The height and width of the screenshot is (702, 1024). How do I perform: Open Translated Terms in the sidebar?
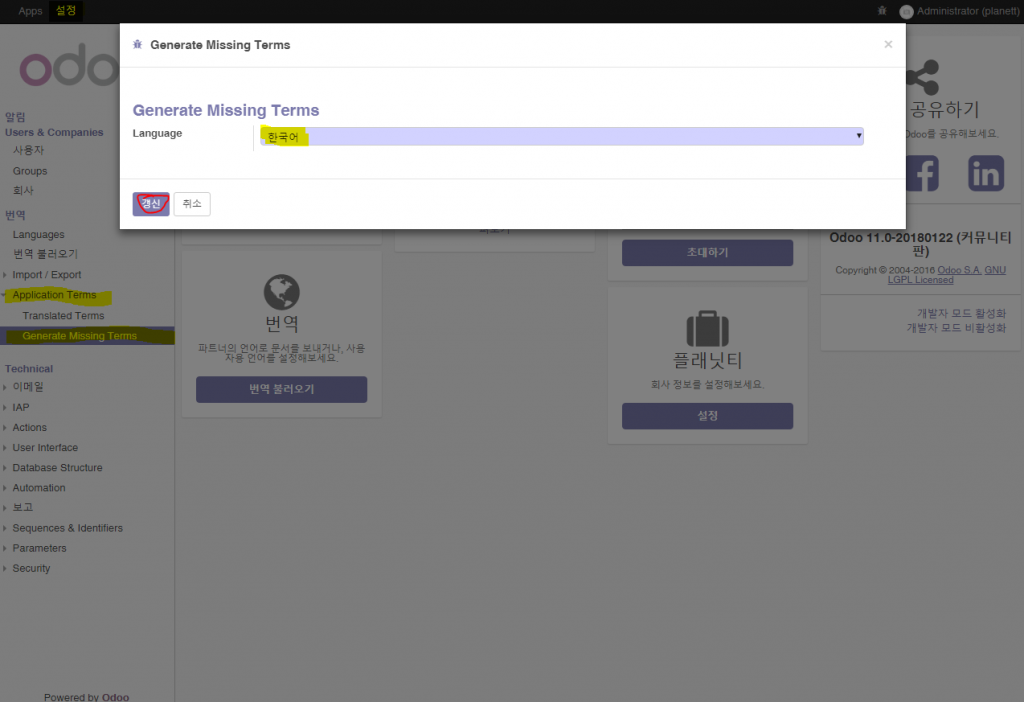(x=63, y=316)
